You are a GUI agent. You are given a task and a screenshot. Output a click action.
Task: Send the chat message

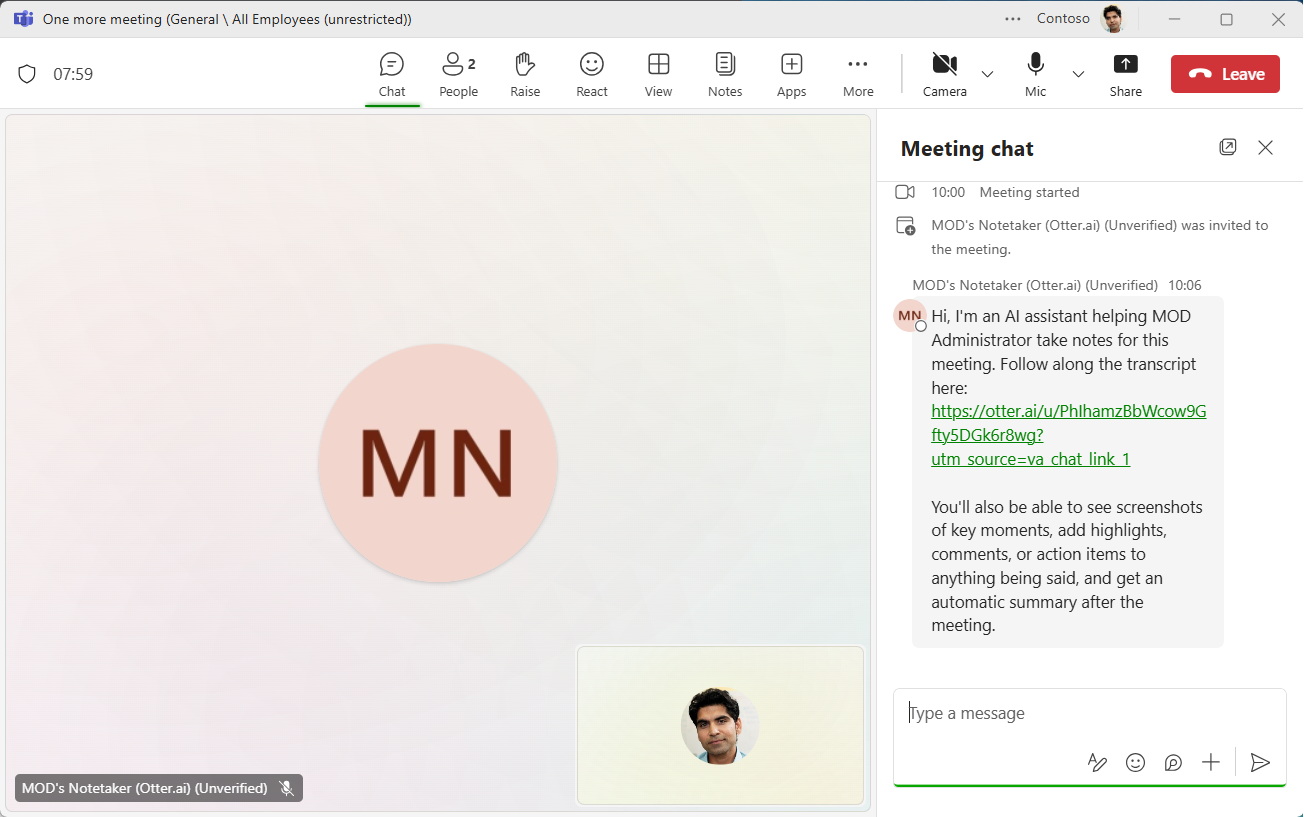1260,762
